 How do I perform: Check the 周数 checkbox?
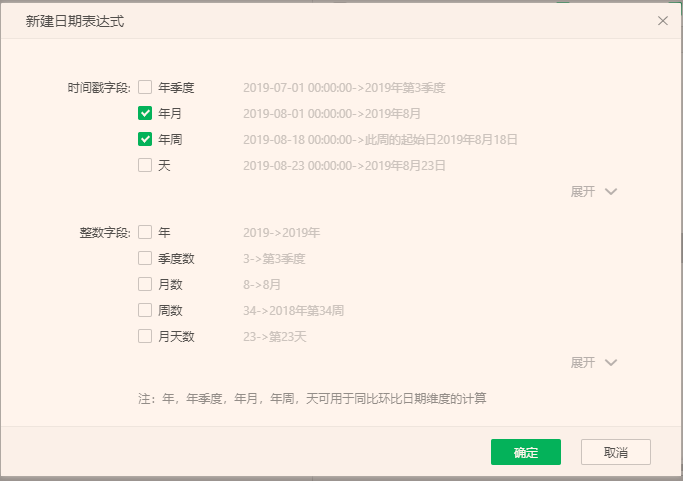[145, 310]
